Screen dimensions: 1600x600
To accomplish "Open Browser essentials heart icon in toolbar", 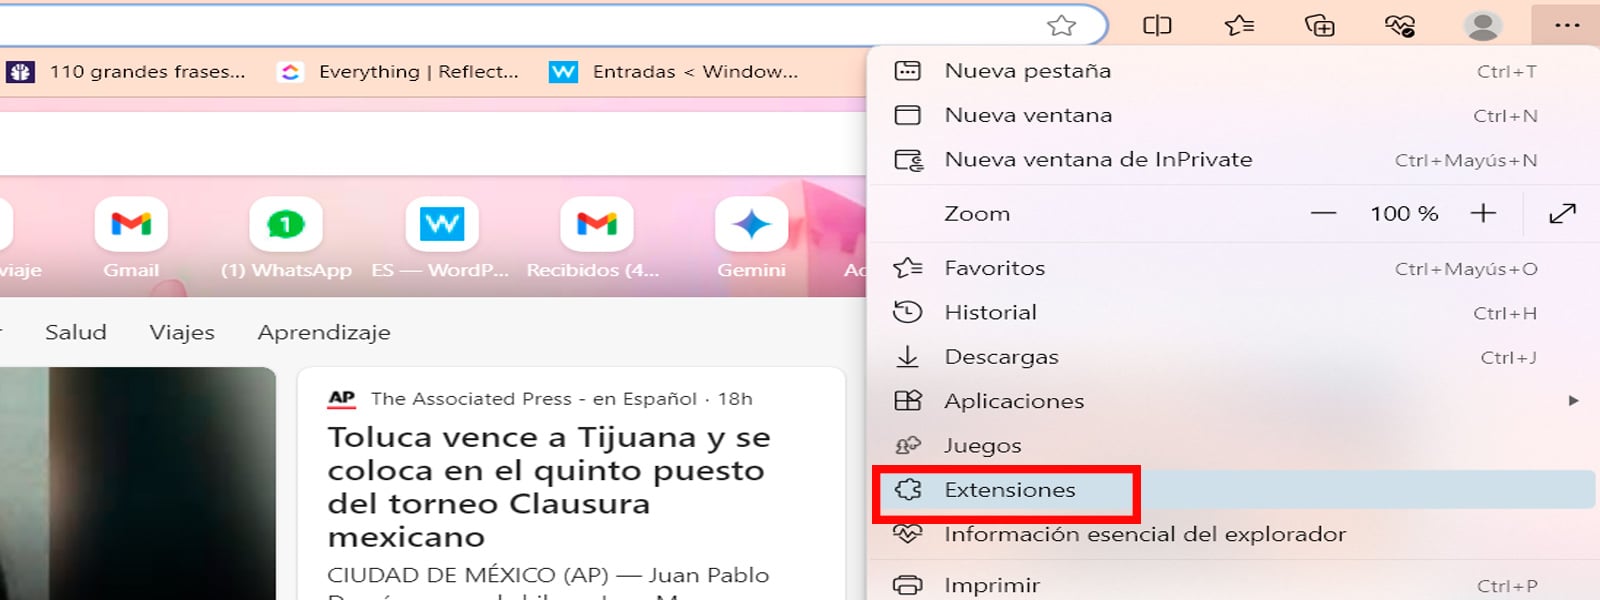I will click(1400, 25).
